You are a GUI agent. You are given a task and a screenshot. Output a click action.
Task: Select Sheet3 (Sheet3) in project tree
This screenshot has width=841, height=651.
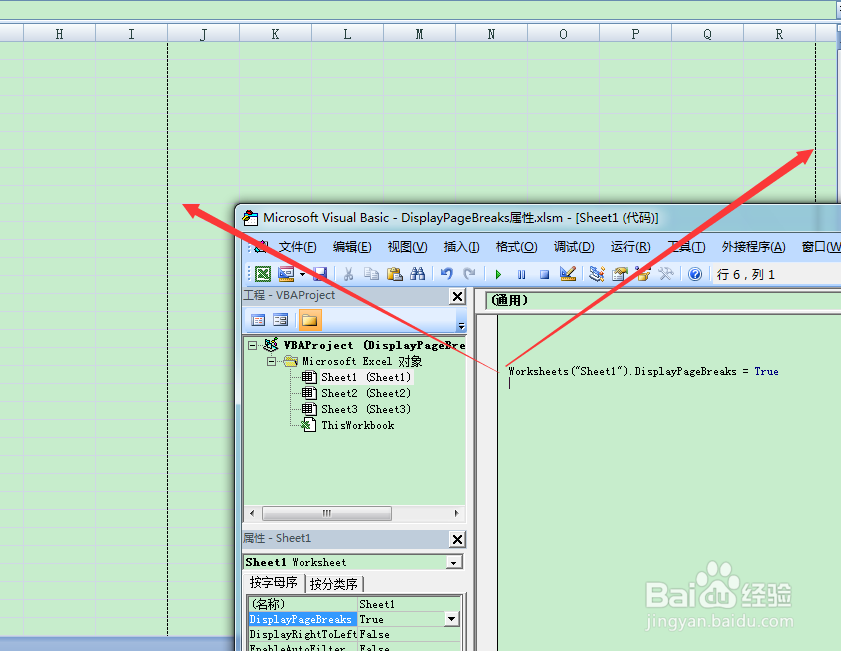[x=366, y=409]
